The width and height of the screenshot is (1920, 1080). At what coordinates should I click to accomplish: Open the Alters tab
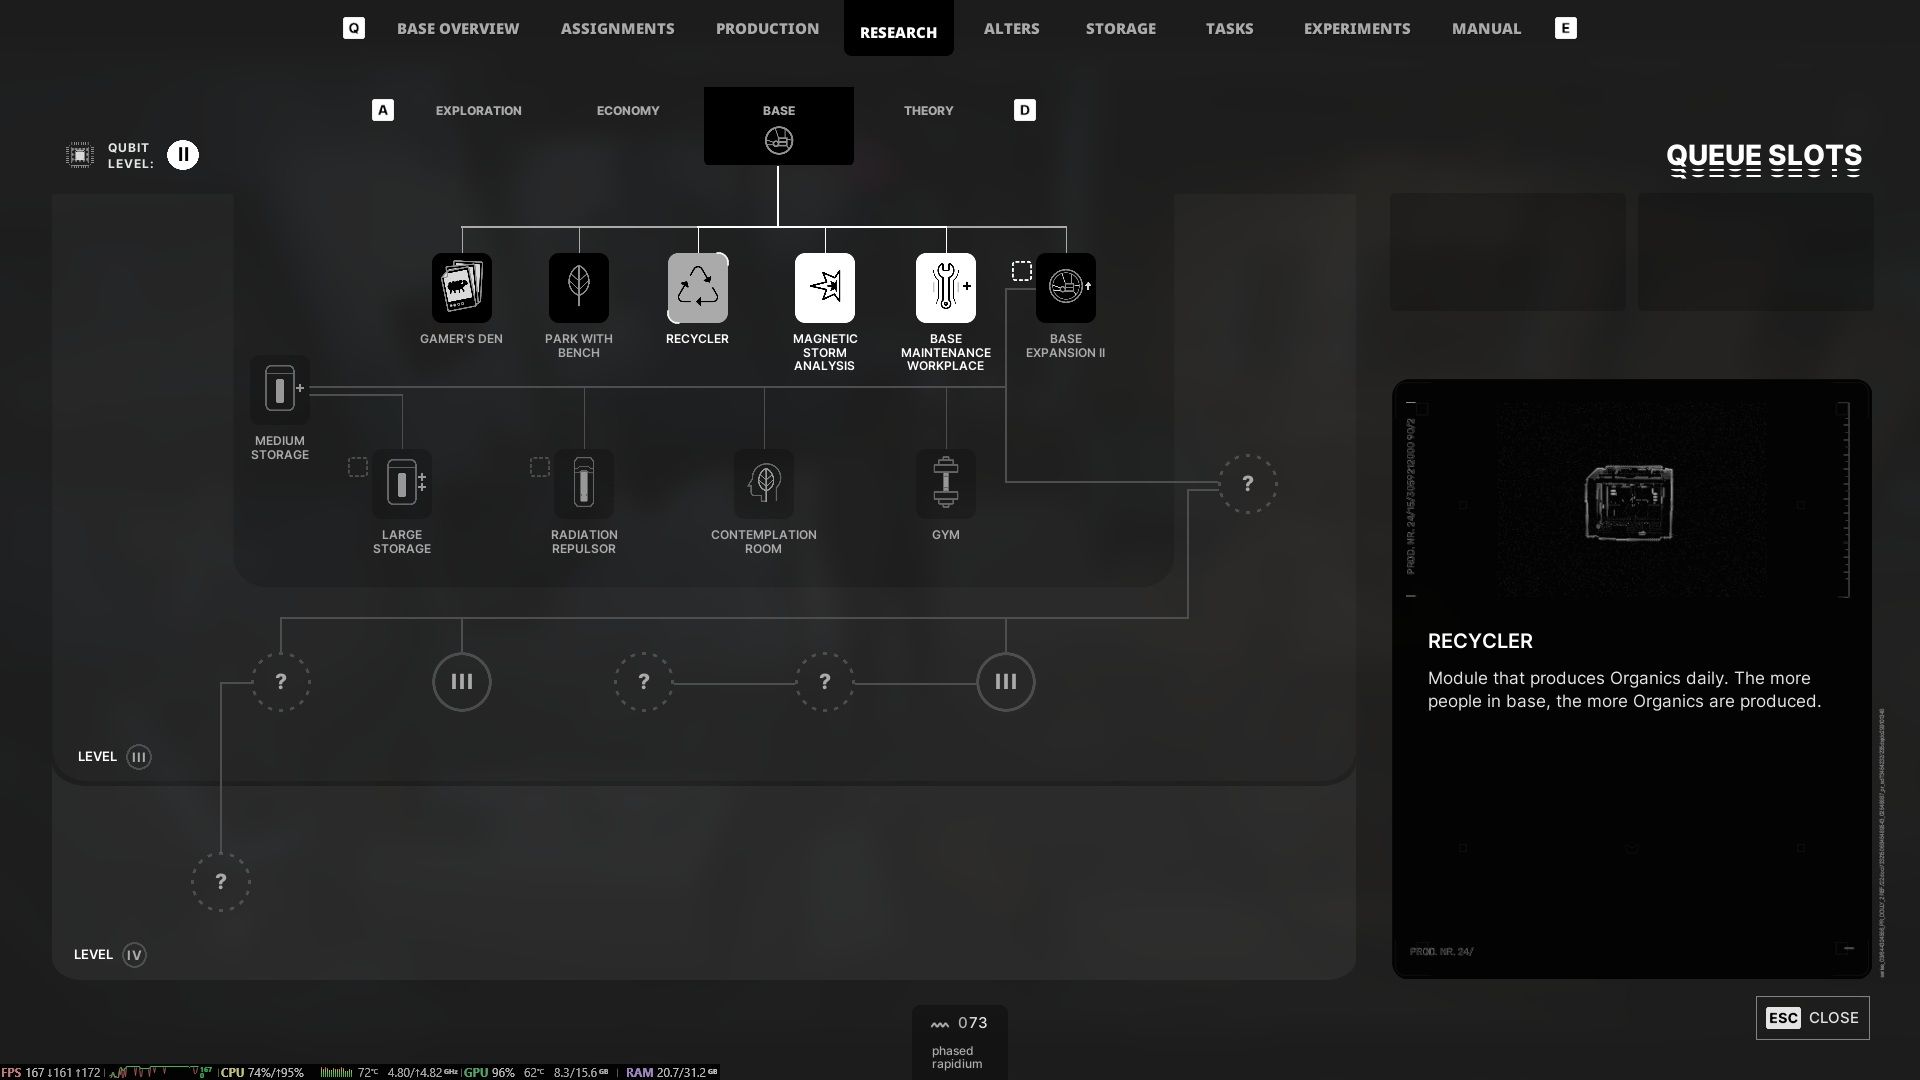[x=1011, y=28]
